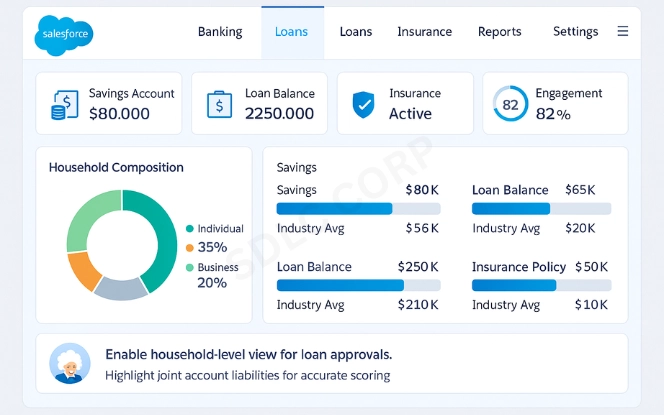The height and width of the screenshot is (415, 664).
Task: Click the advisor avatar in the recommendation banner
Action: 70,363
